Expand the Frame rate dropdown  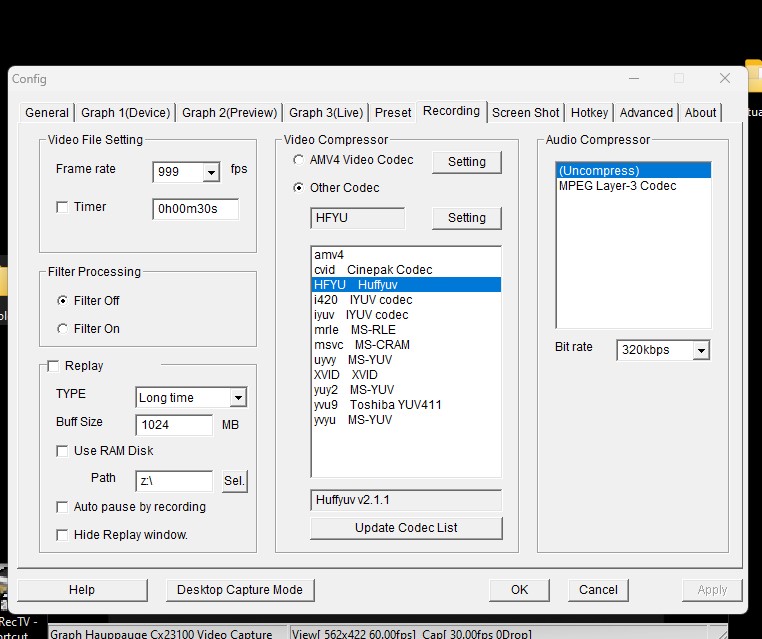point(211,172)
